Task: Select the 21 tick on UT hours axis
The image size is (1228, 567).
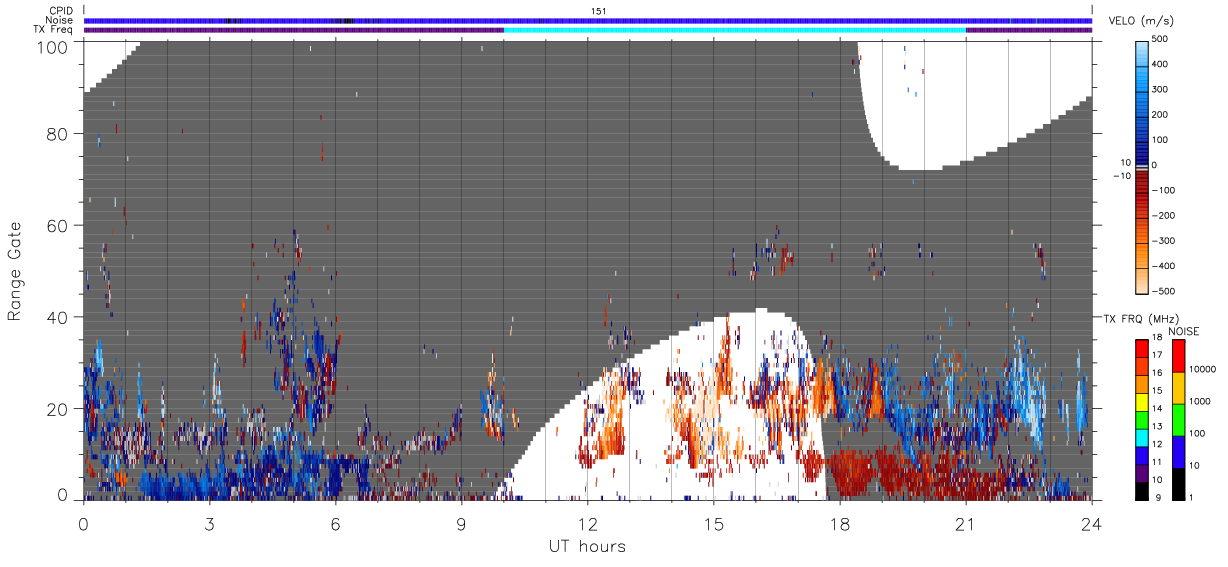Action: (x=965, y=523)
